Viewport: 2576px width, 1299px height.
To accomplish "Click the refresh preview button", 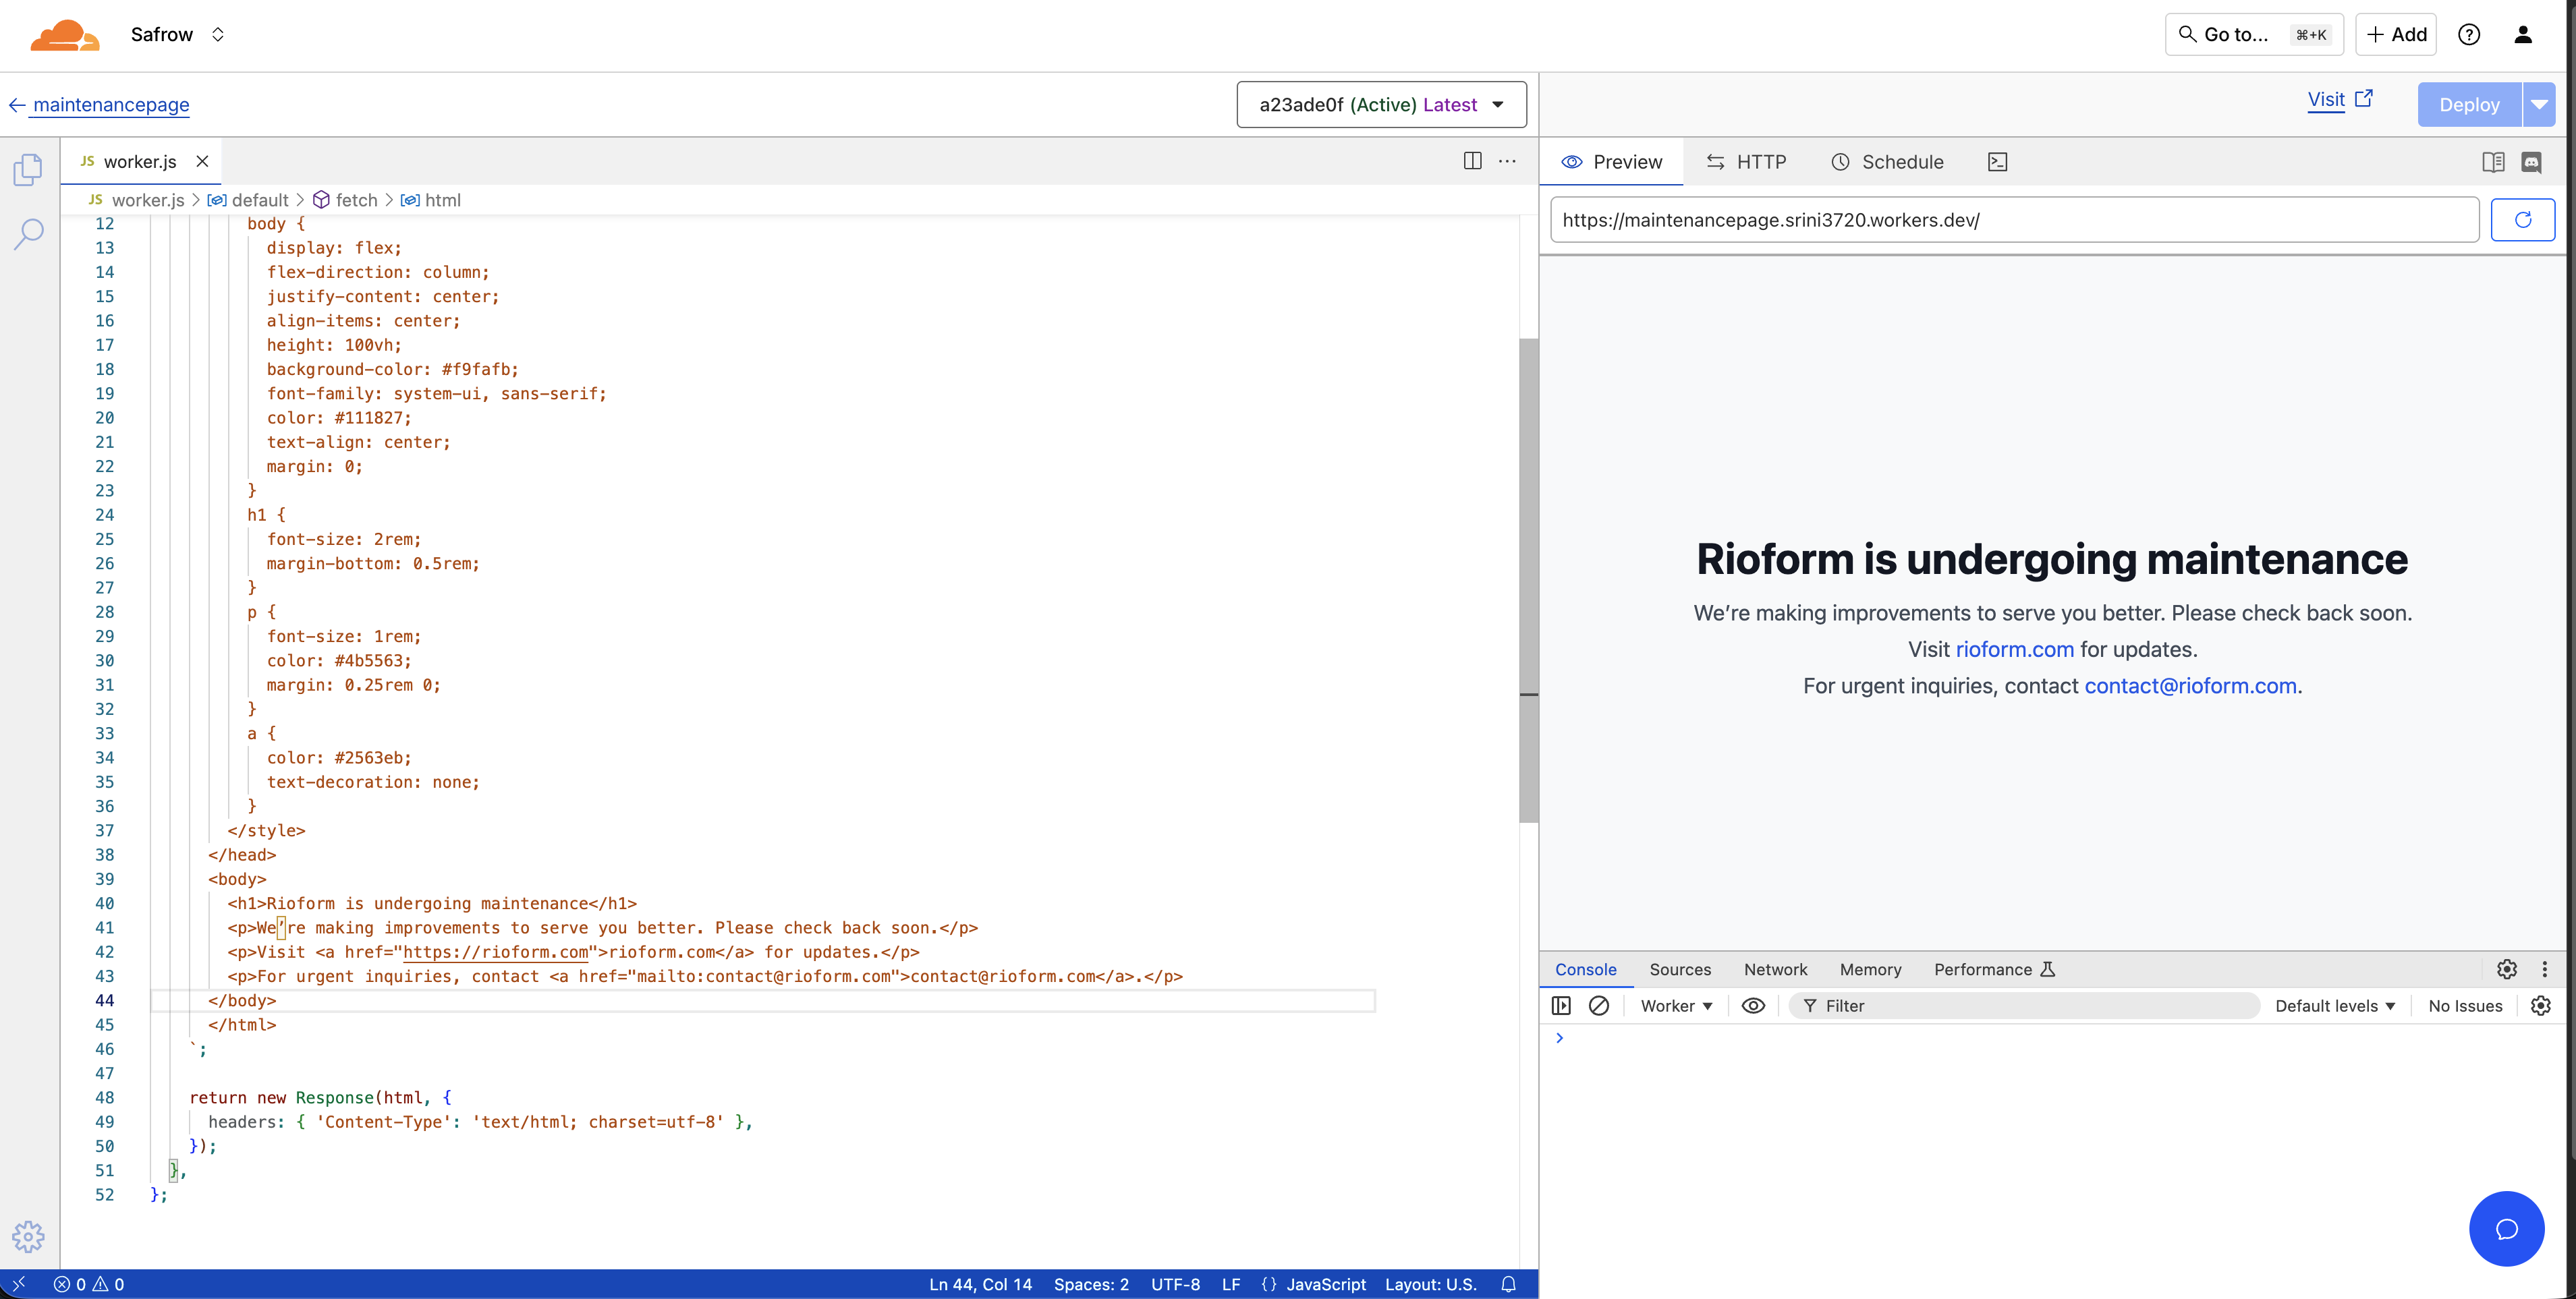I will tap(2522, 220).
